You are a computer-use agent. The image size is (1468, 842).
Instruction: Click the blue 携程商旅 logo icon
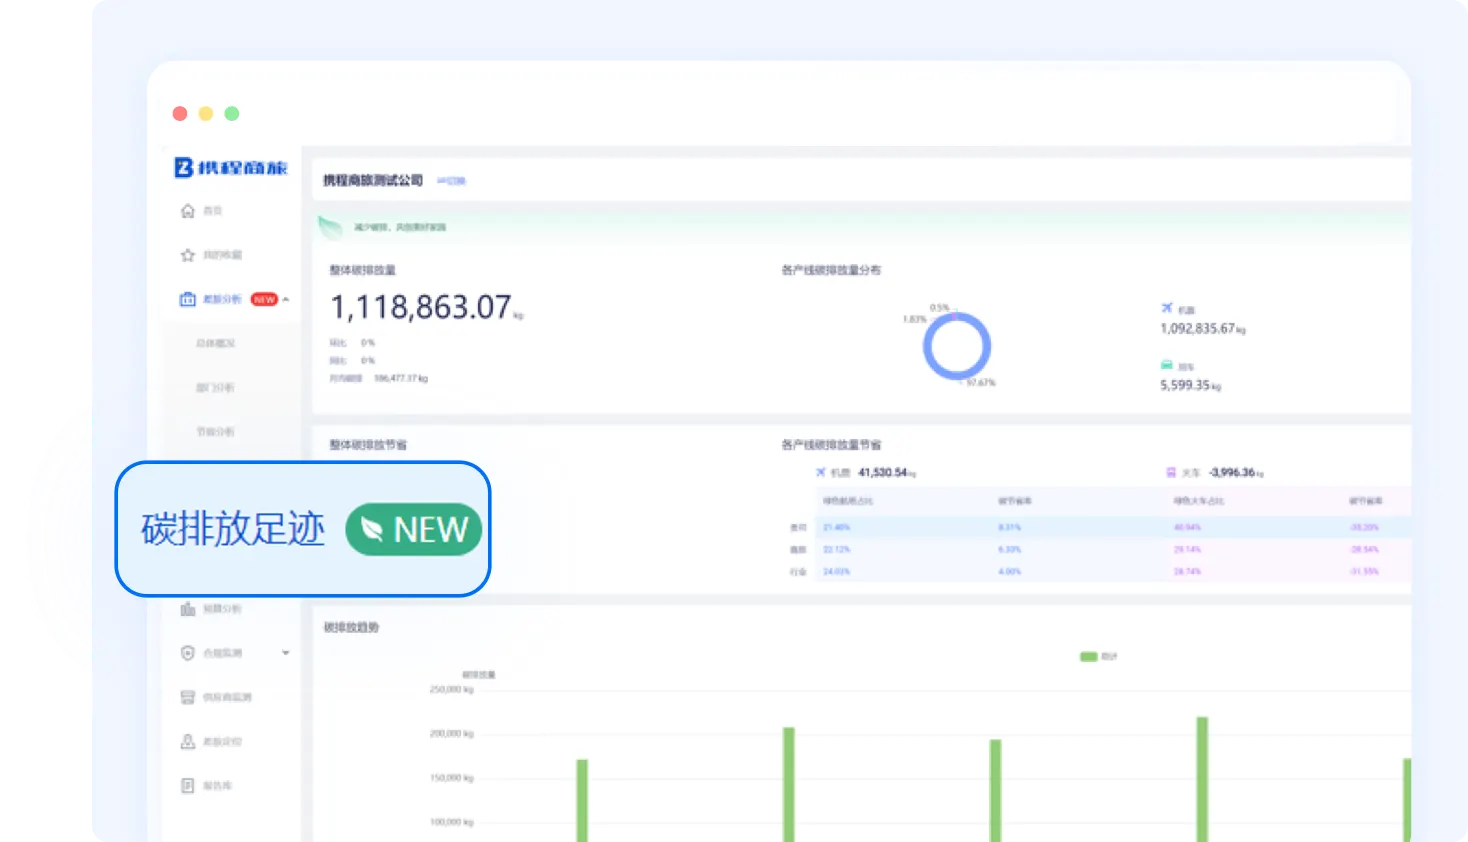point(183,167)
